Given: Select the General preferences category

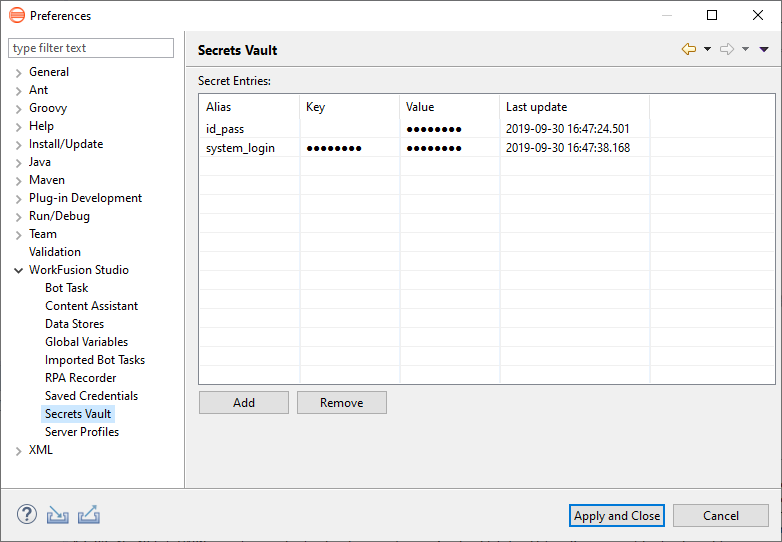Looking at the screenshot, I should (49, 72).
